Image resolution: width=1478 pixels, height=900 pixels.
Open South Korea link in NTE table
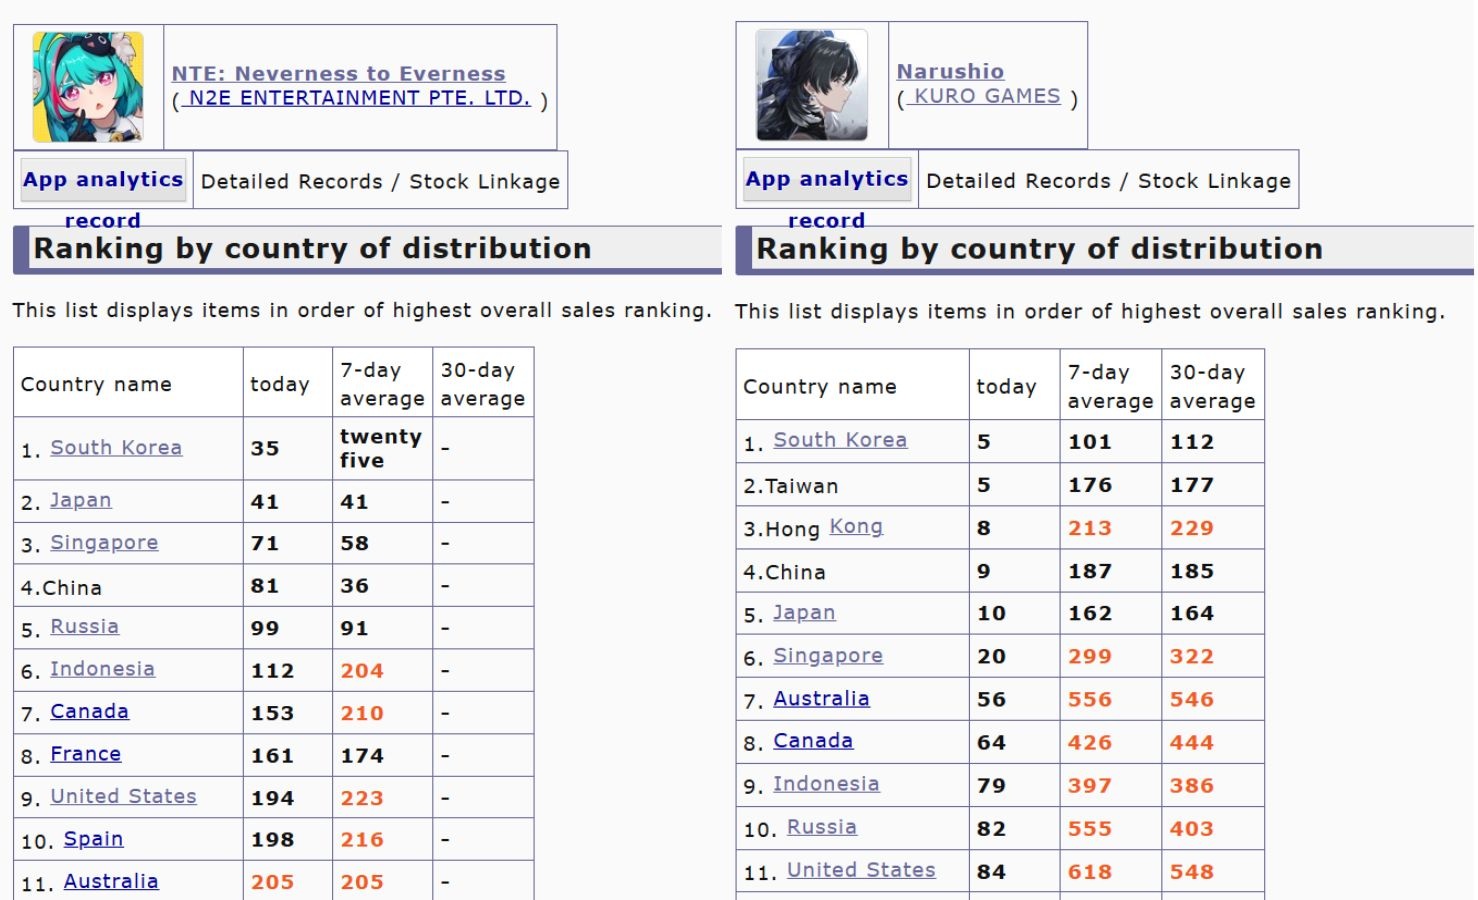click(116, 447)
